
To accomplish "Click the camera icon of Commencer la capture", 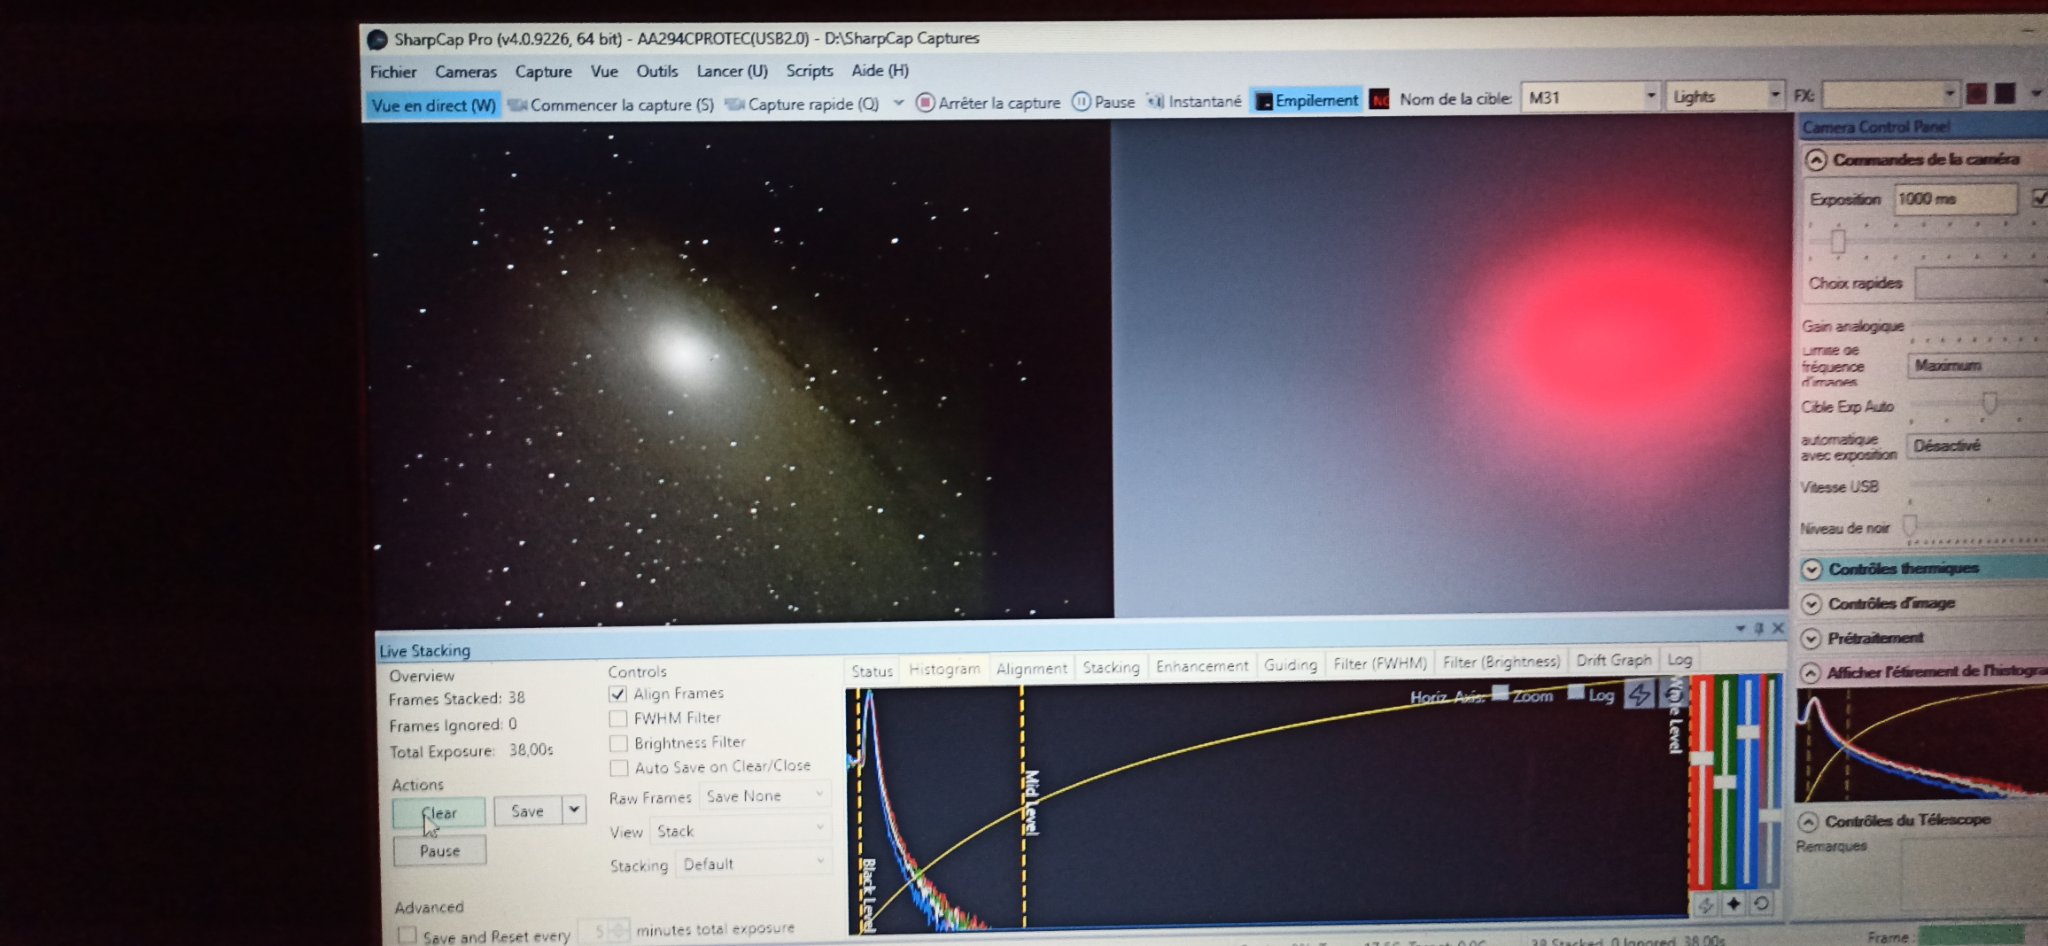I will pyautogui.click(x=517, y=105).
